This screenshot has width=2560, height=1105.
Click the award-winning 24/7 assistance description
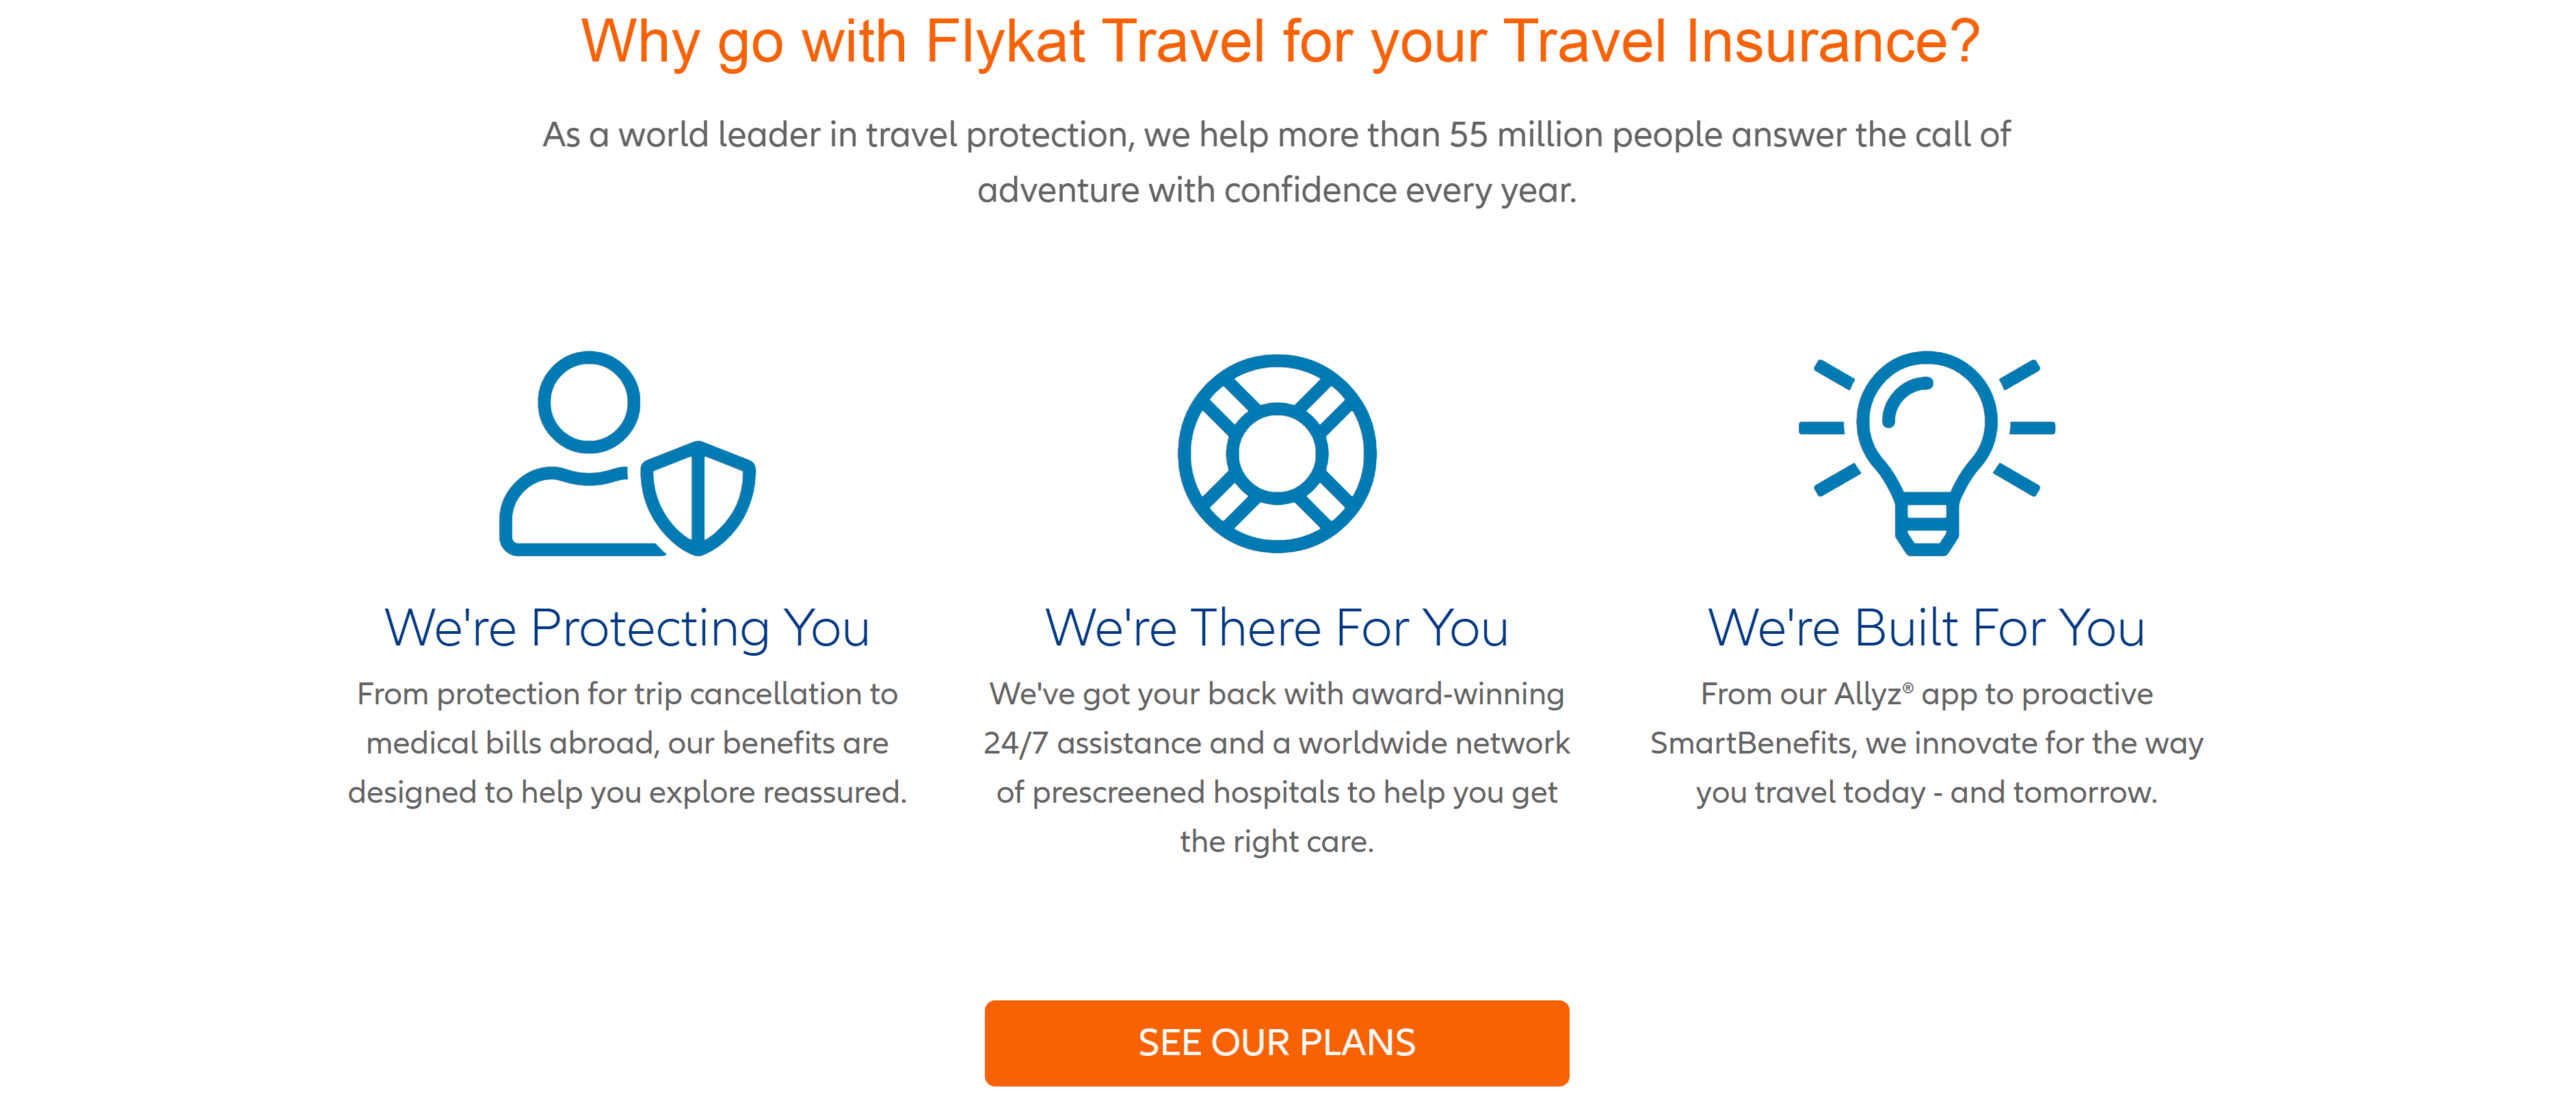coord(1276,767)
